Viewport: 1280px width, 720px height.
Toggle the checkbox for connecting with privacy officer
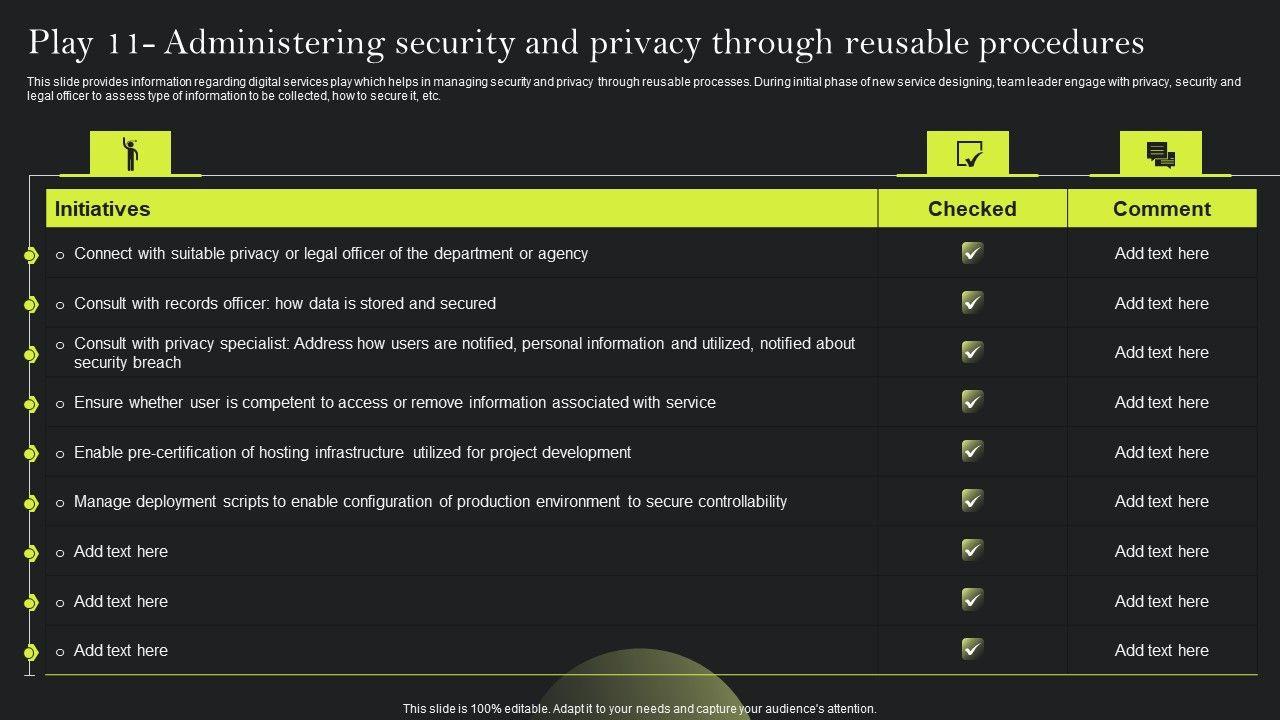(972, 253)
